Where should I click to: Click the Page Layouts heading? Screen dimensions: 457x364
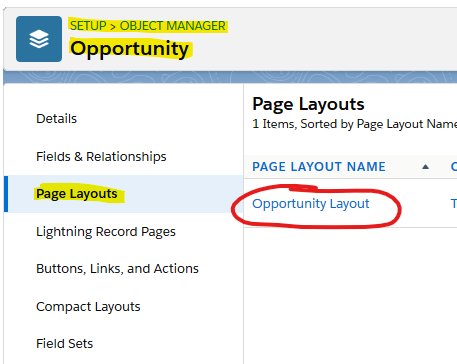point(308,104)
